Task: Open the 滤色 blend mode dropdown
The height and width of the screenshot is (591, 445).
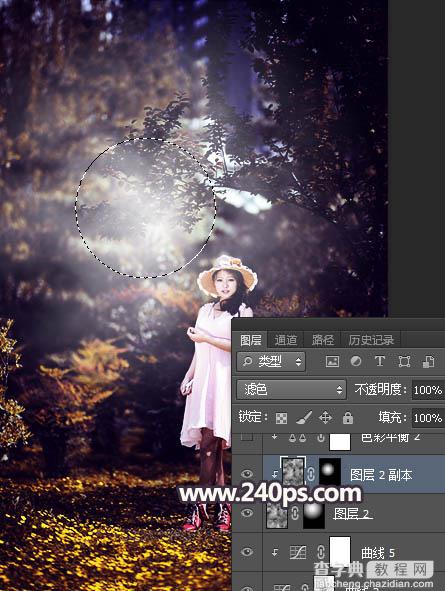Action: [291, 389]
